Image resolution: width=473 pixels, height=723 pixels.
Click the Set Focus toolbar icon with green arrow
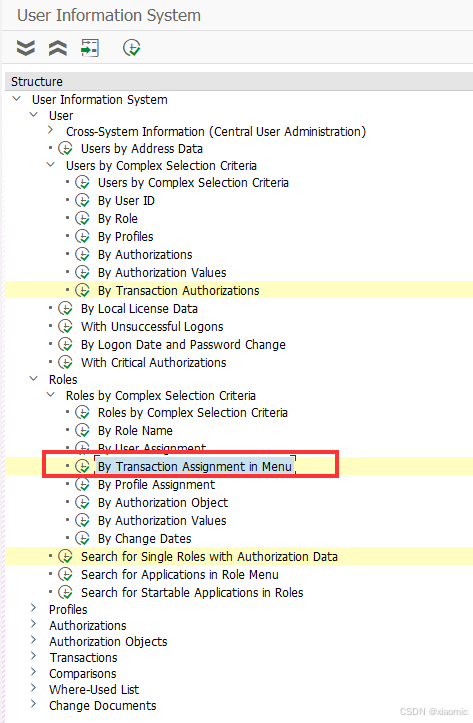(90, 48)
